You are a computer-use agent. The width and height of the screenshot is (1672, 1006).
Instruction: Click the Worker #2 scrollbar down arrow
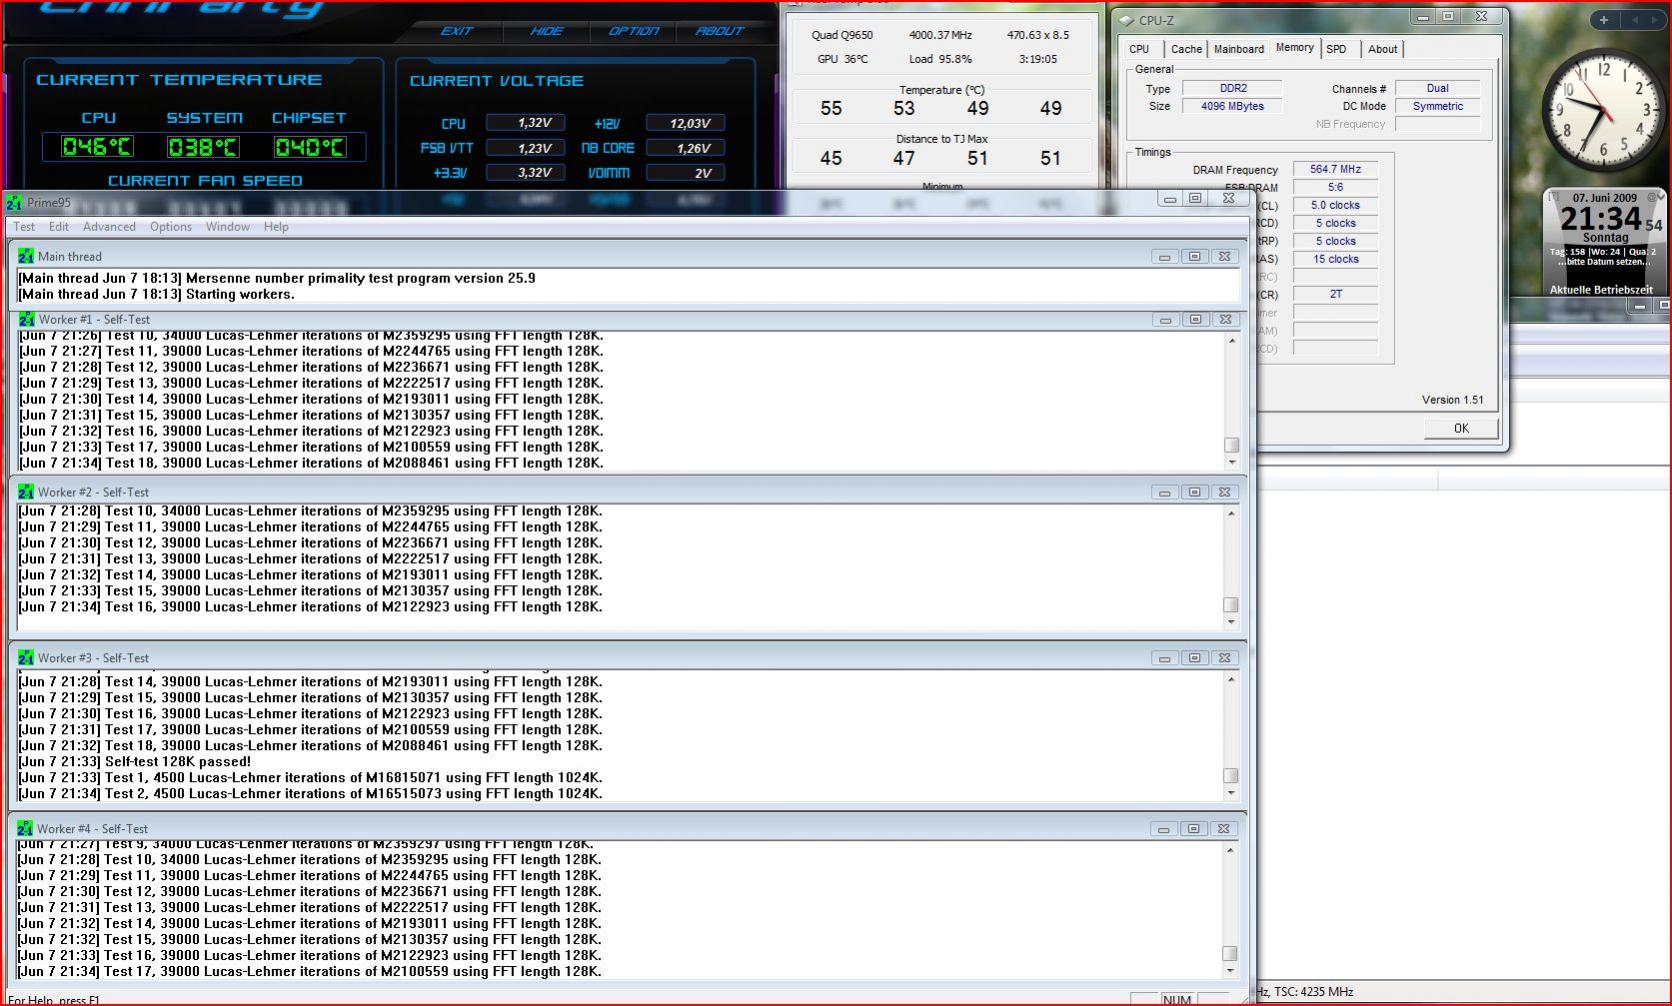click(1231, 622)
